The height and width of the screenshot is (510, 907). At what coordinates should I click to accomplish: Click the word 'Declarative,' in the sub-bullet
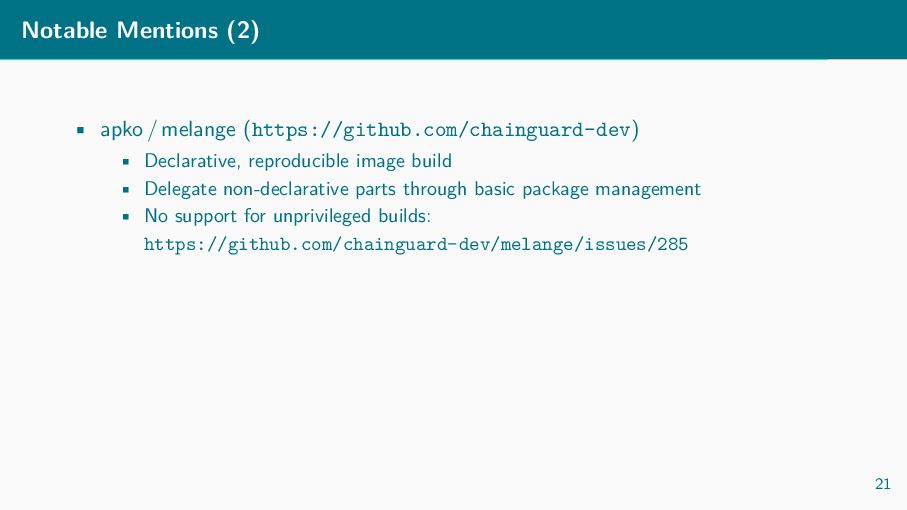(193, 161)
